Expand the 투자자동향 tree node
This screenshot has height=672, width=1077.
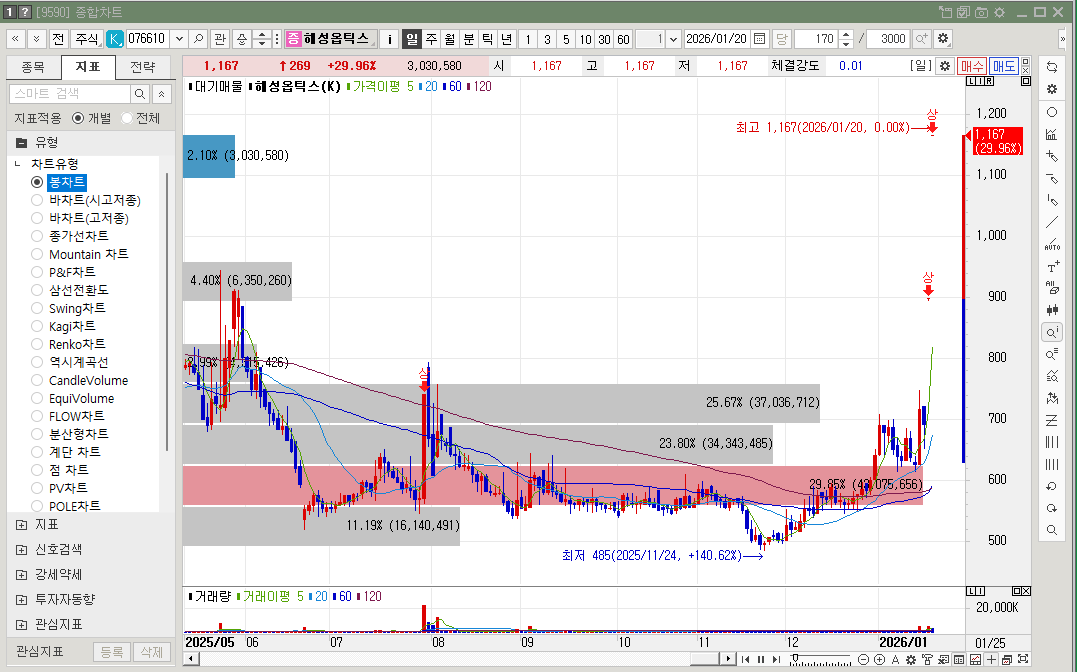(21, 600)
